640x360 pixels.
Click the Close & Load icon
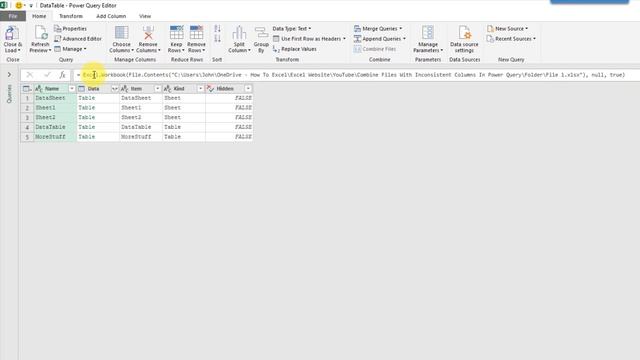11,33
